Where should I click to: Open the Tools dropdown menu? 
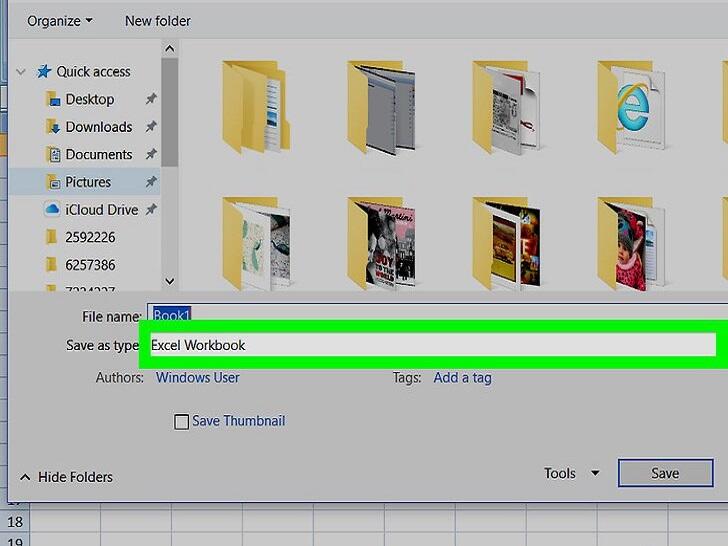[x=572, y=473]
